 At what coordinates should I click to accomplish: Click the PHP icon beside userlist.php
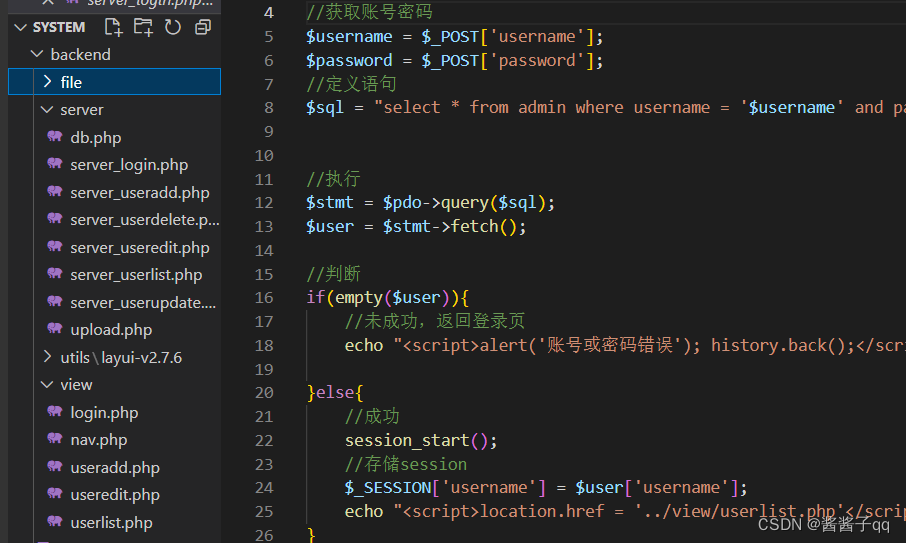[55, 522]
